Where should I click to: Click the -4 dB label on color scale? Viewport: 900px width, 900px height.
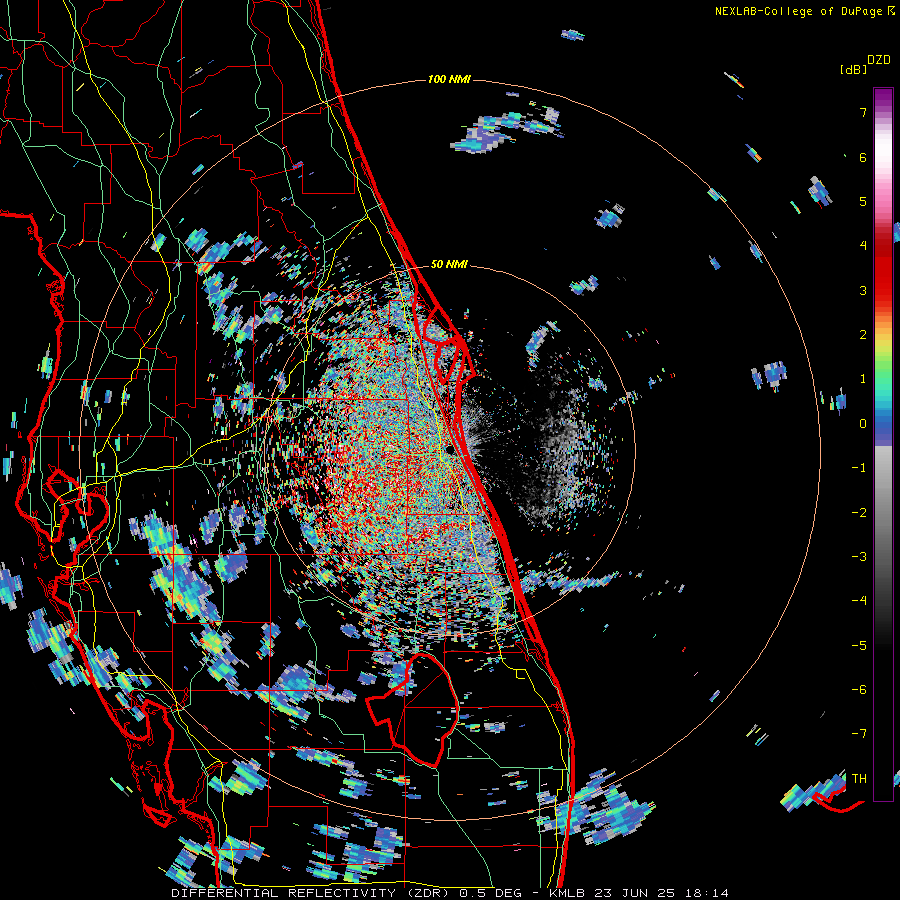point(859,601)
